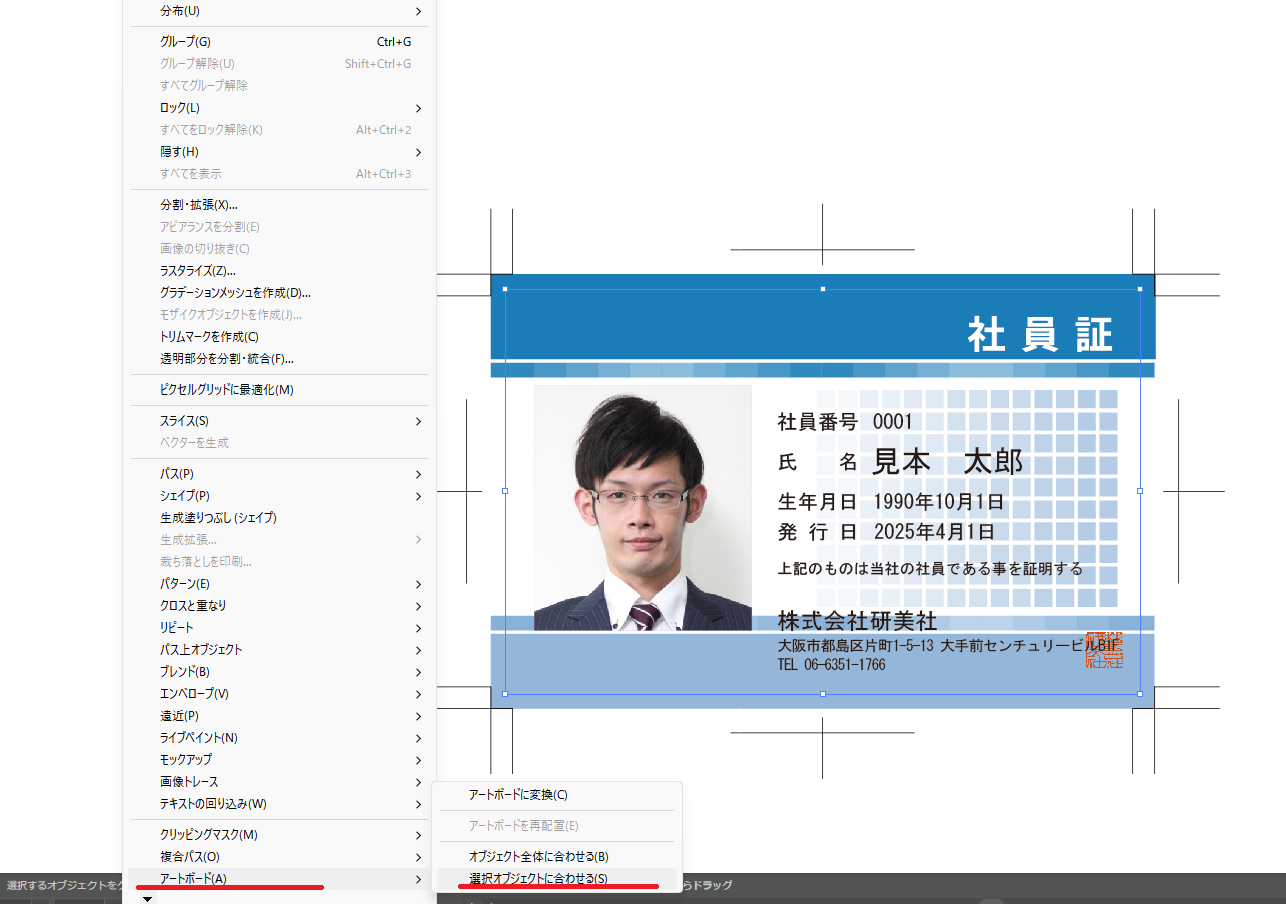Open the アートボード(A) submenu entry
This screenshot has width=1286, height=904.
tap(193, 878)
